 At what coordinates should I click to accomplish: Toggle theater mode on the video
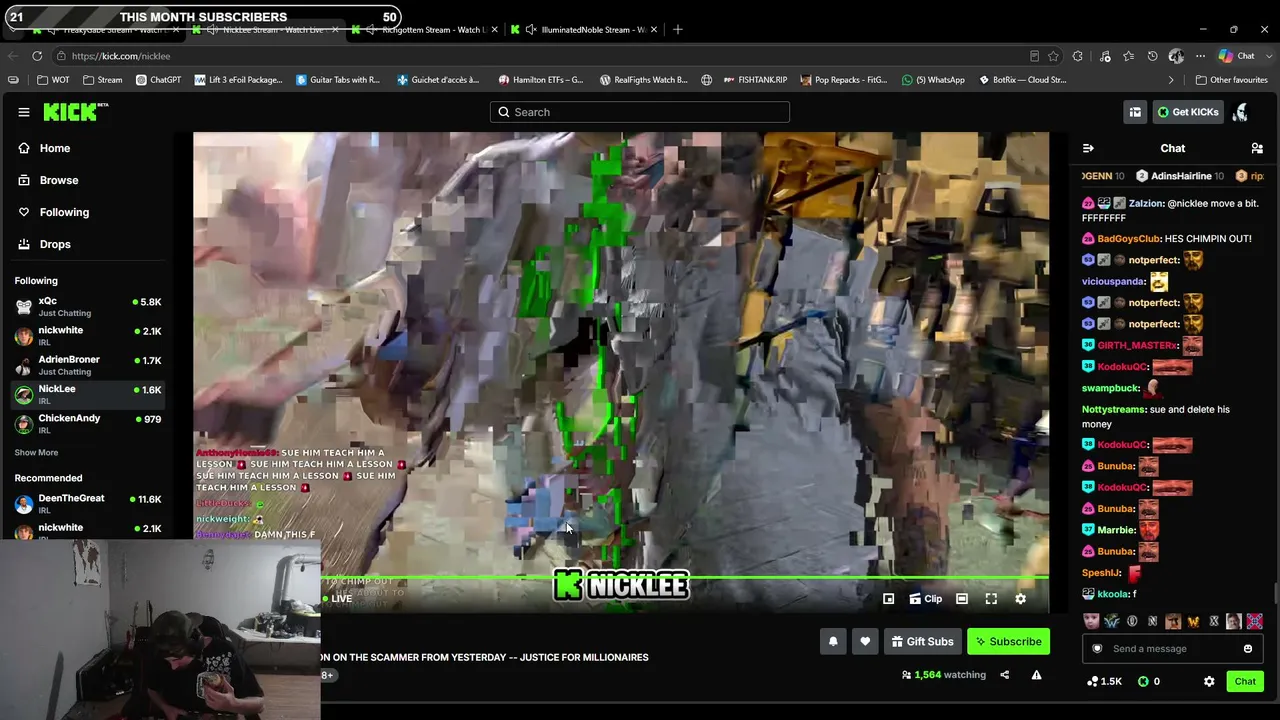[x=962, y=599]
